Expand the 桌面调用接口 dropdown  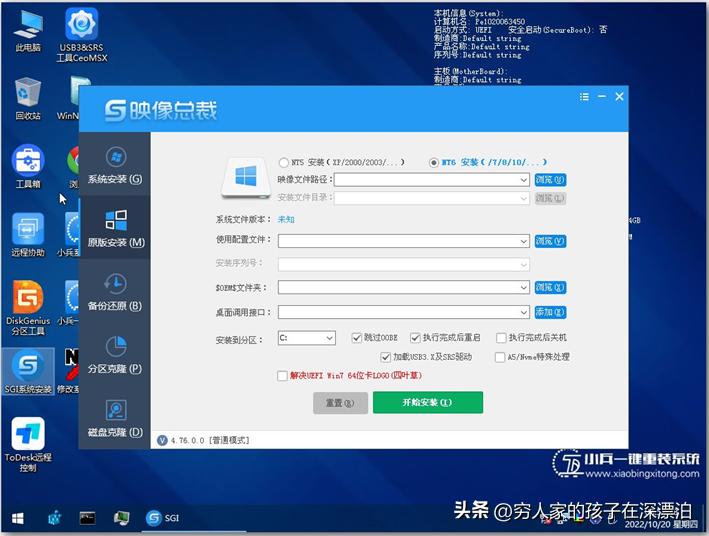click(523, 312)
